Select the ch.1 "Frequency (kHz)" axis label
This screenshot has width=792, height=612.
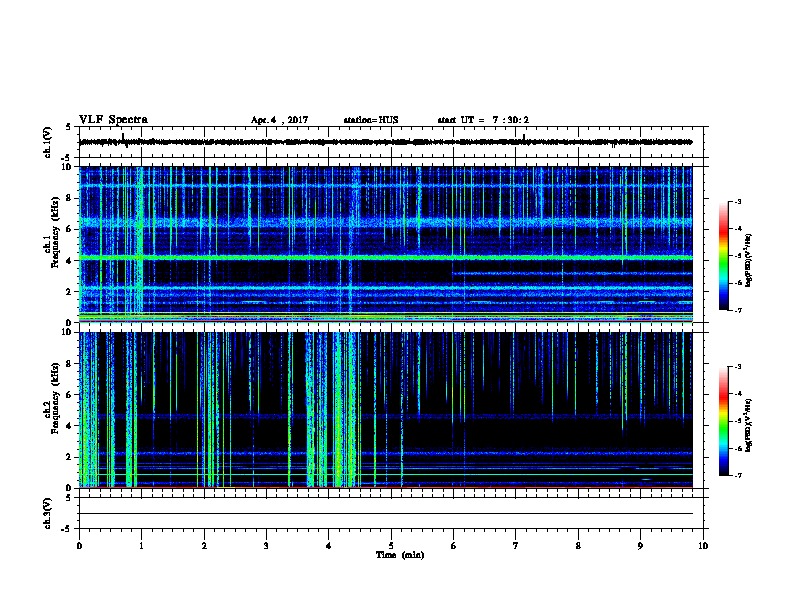(x=56, y=232)
